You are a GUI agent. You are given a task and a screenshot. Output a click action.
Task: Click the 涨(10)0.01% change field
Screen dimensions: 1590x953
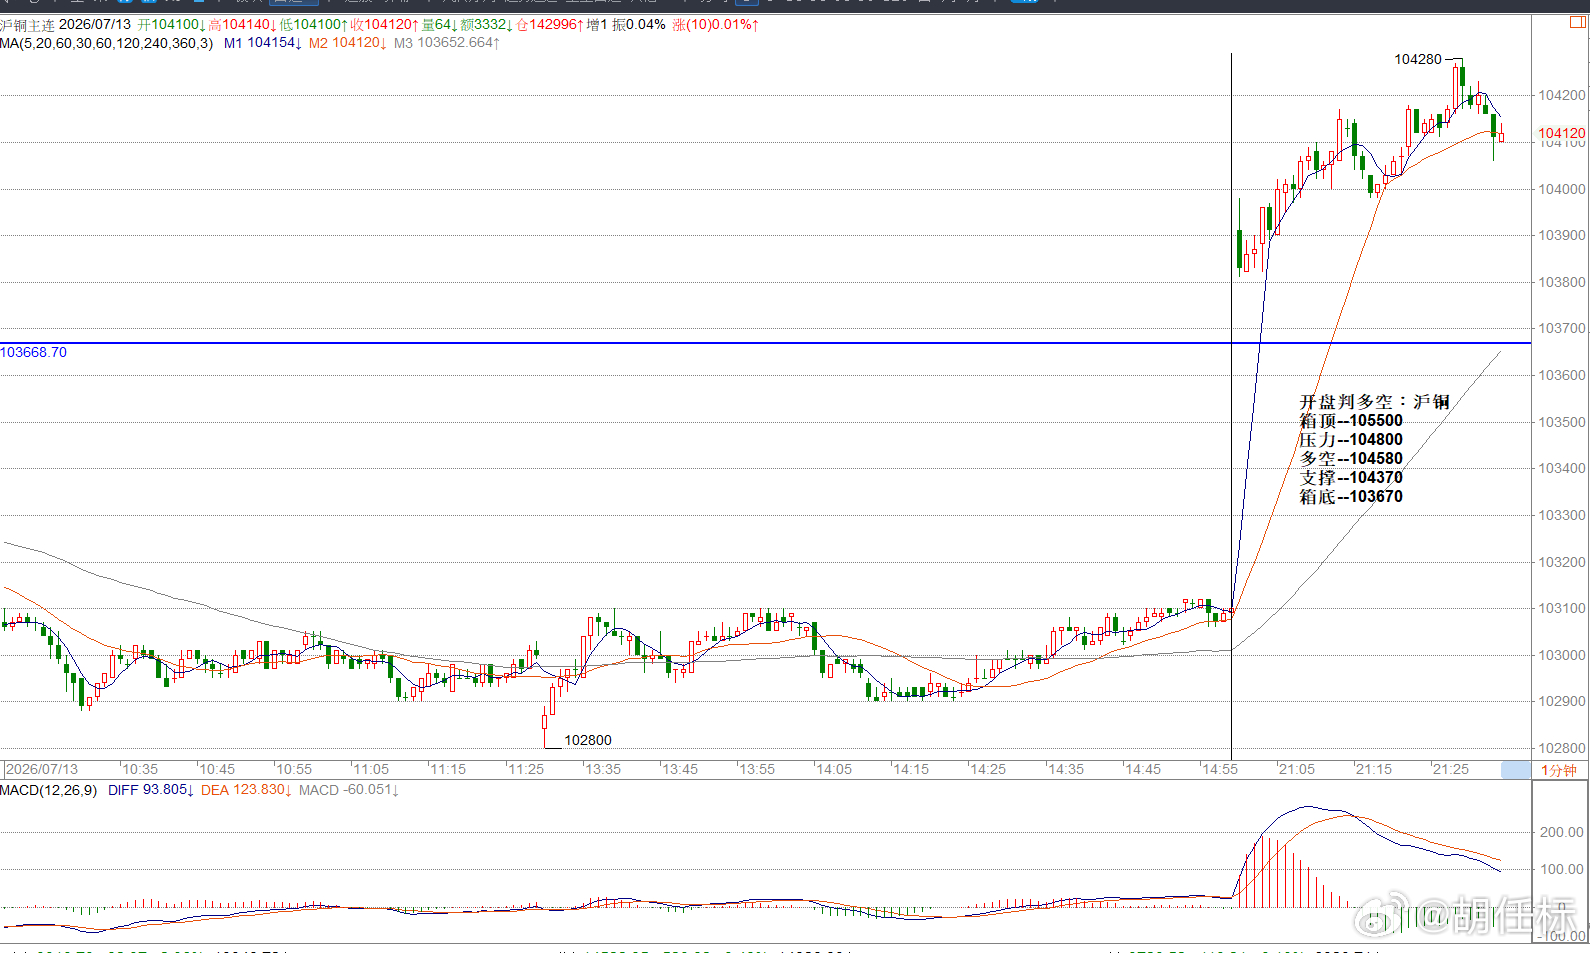click(x=715, y=24)
